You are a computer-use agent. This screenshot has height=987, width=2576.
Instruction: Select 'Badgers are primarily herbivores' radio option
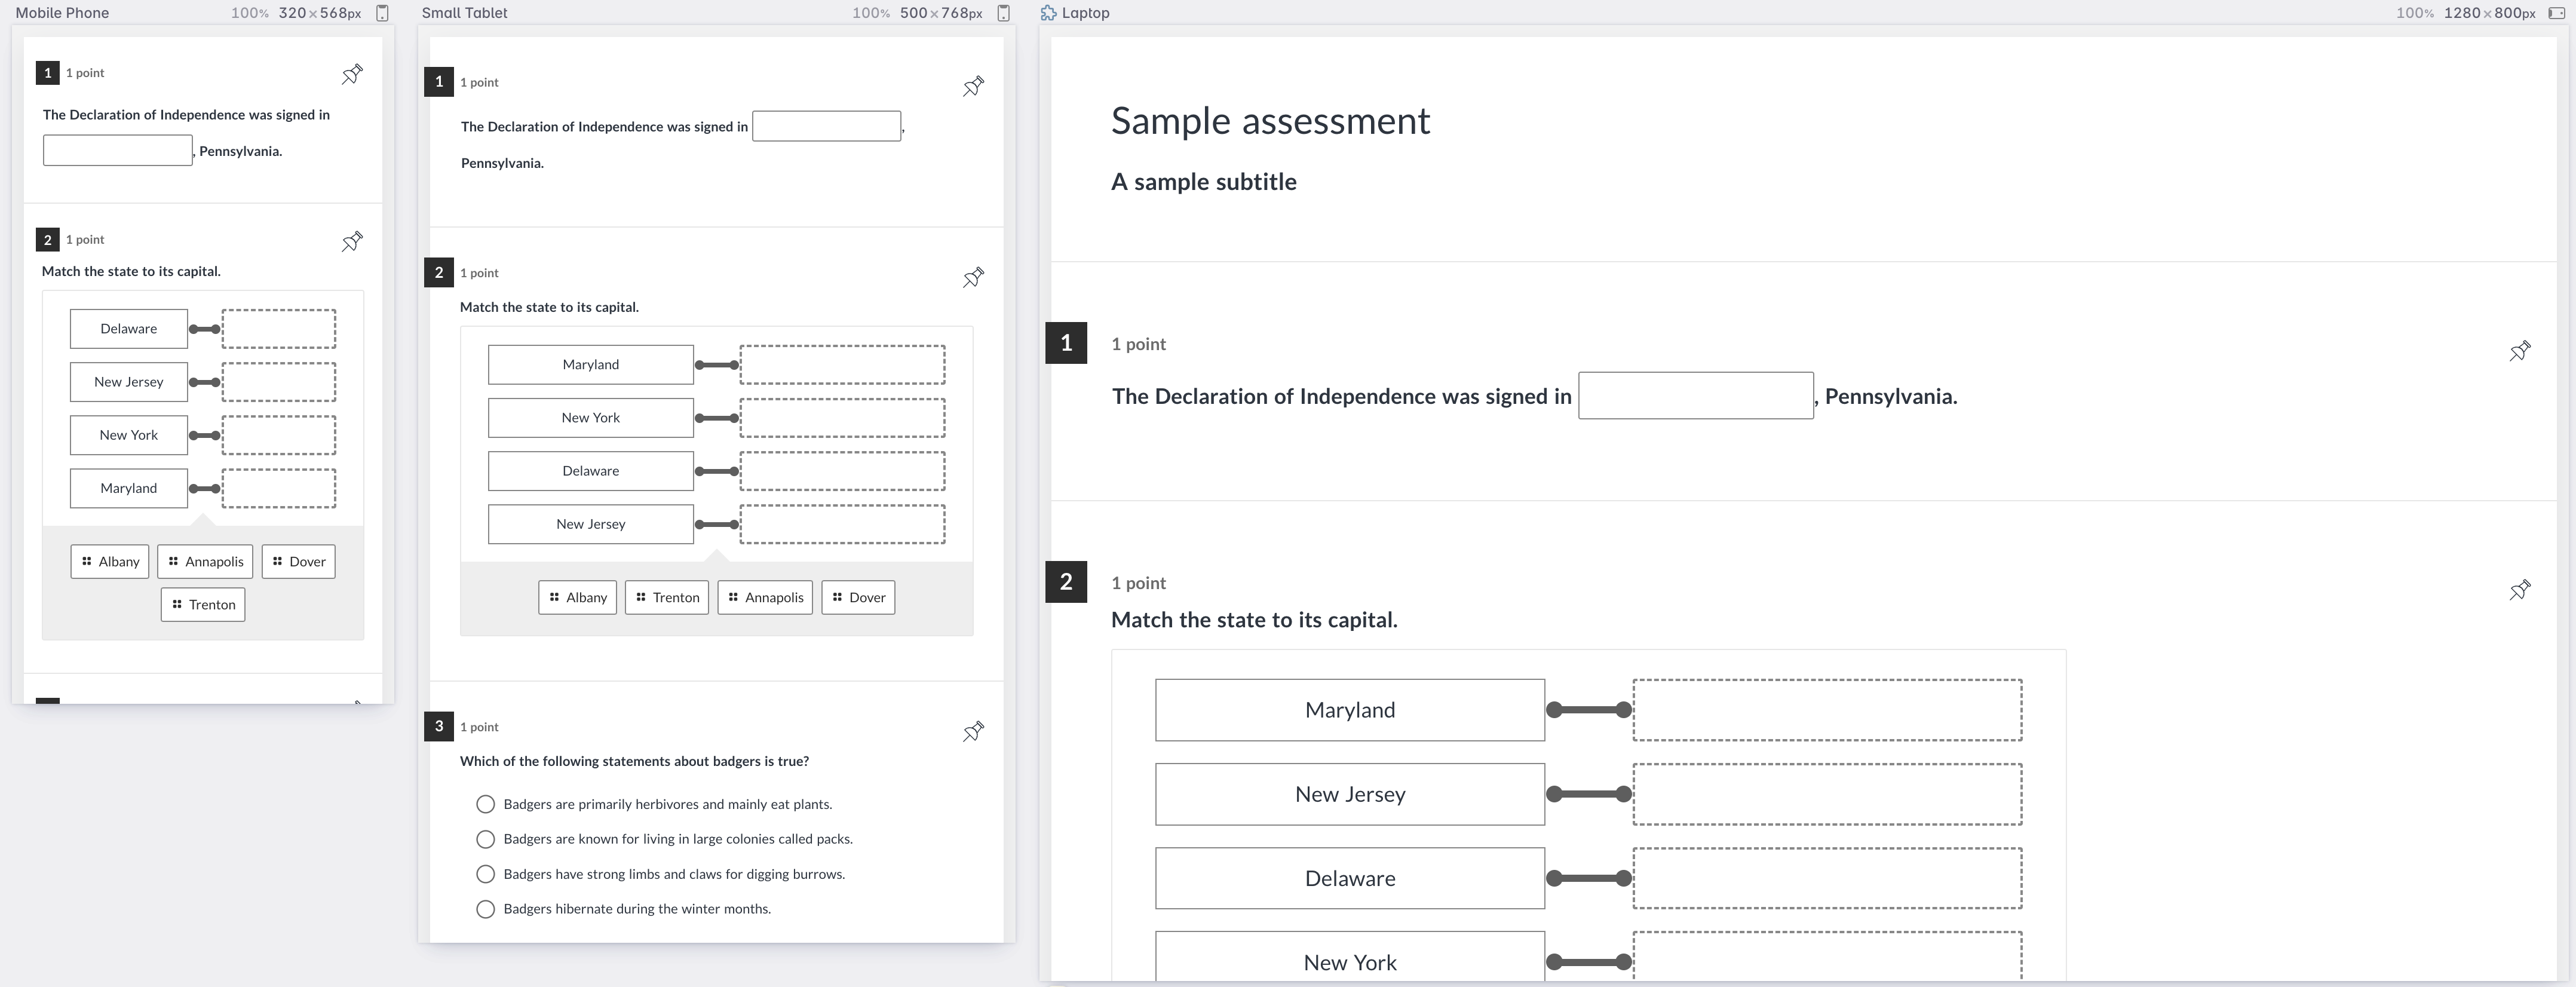click(486, 804)
